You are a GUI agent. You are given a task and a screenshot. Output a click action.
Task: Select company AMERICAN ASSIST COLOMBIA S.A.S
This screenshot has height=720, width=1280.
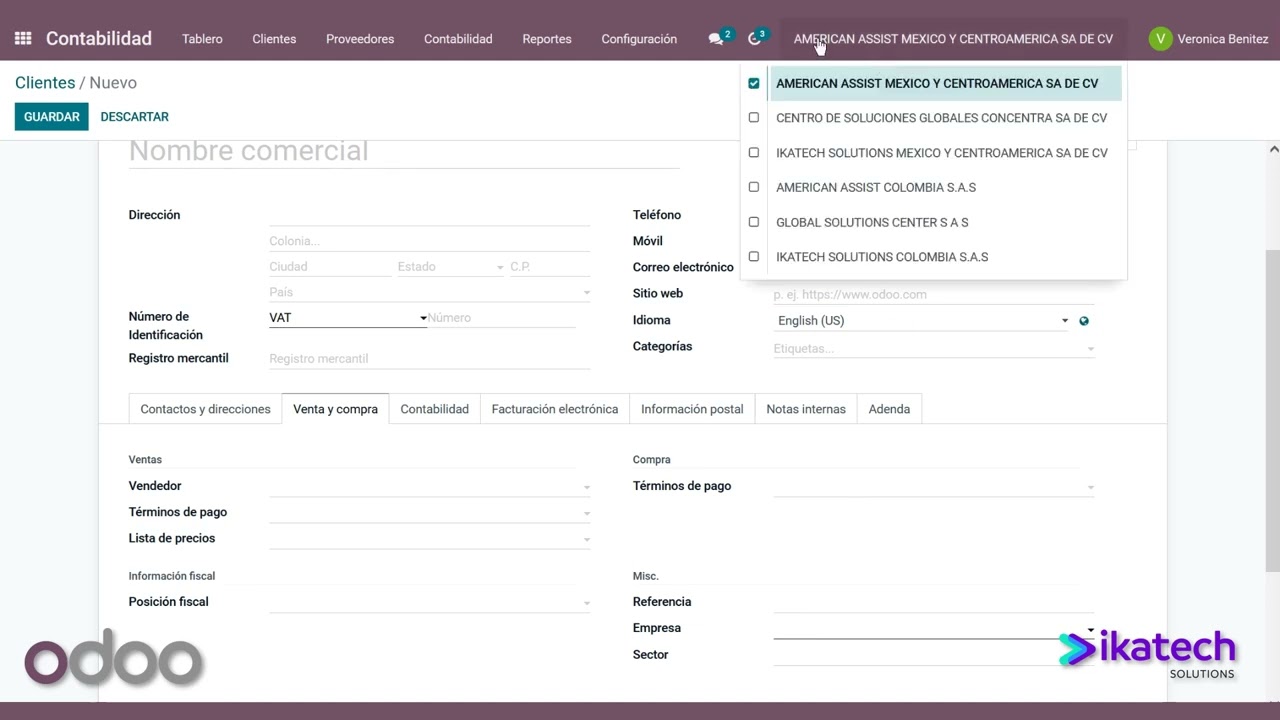point(876,187)
